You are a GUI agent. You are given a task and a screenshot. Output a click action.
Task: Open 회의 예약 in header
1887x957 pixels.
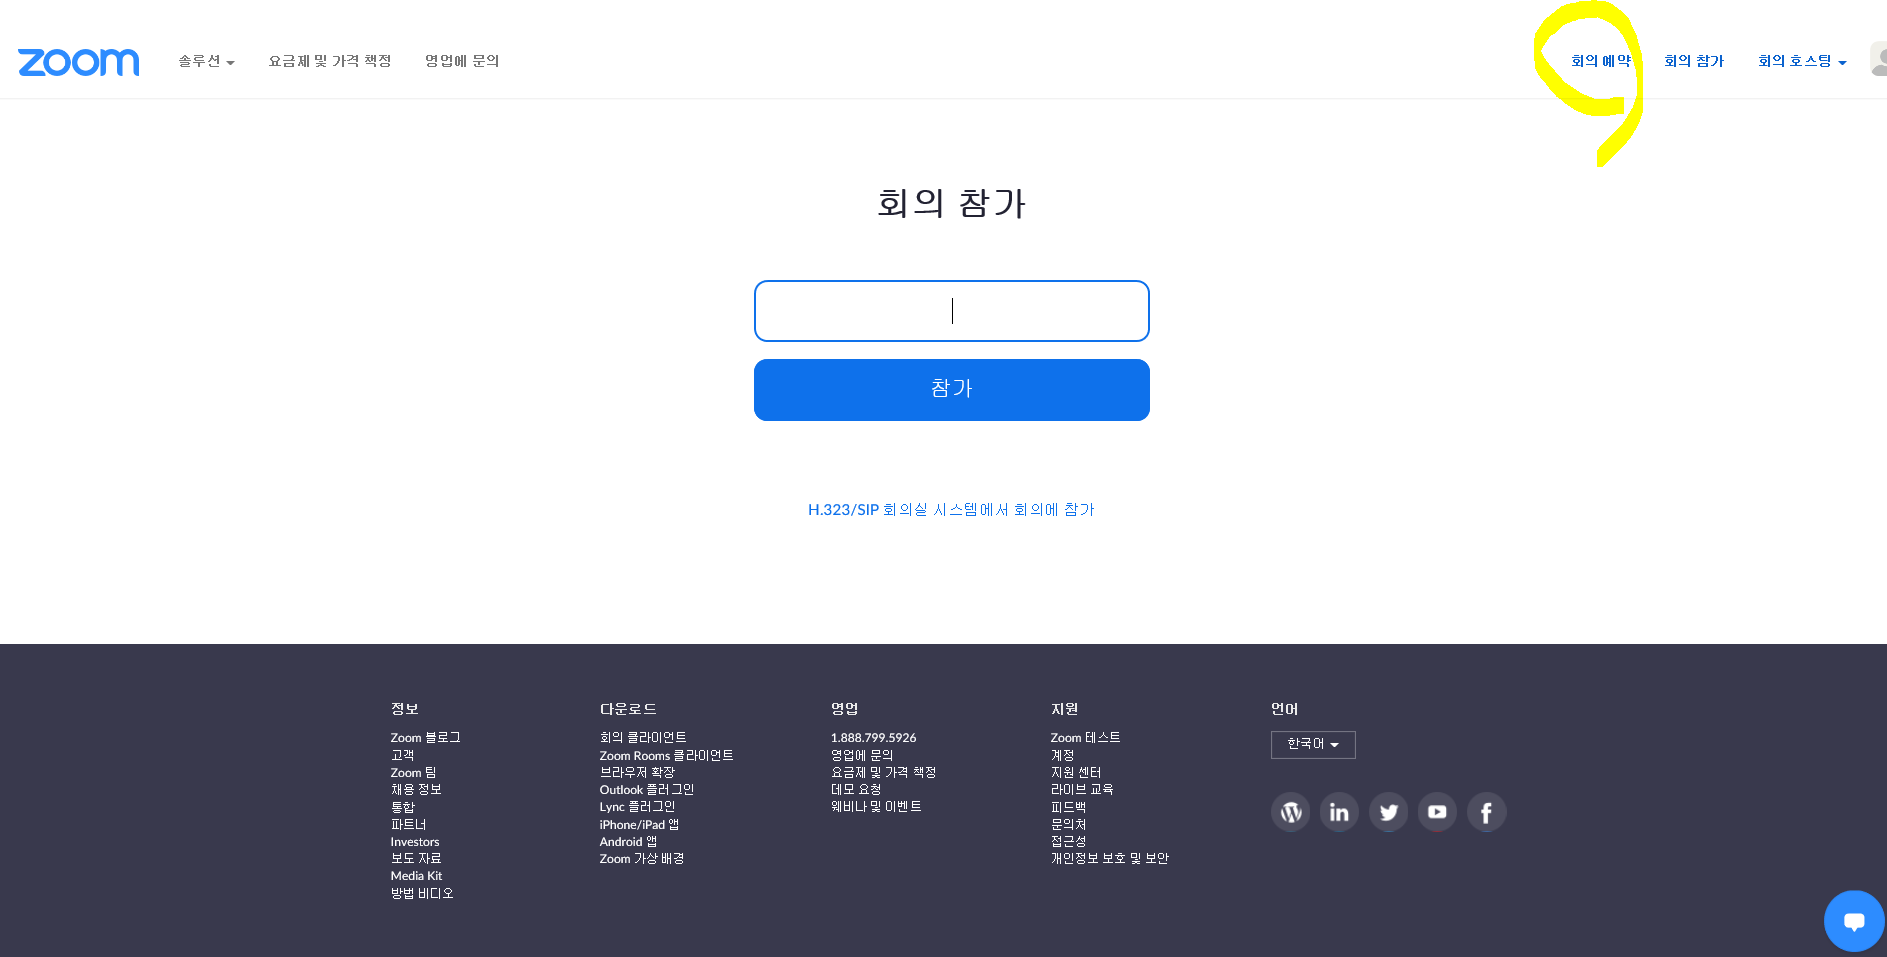[1601, 61]
